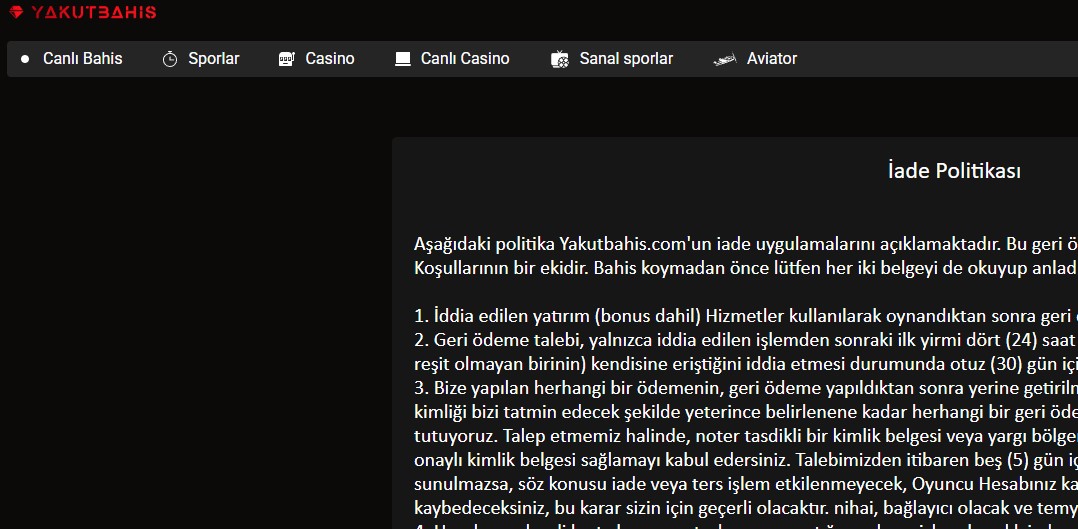1078x529 pixels.
Task: Open the Sanal sporlar menu item
Action: click(626, 59)
